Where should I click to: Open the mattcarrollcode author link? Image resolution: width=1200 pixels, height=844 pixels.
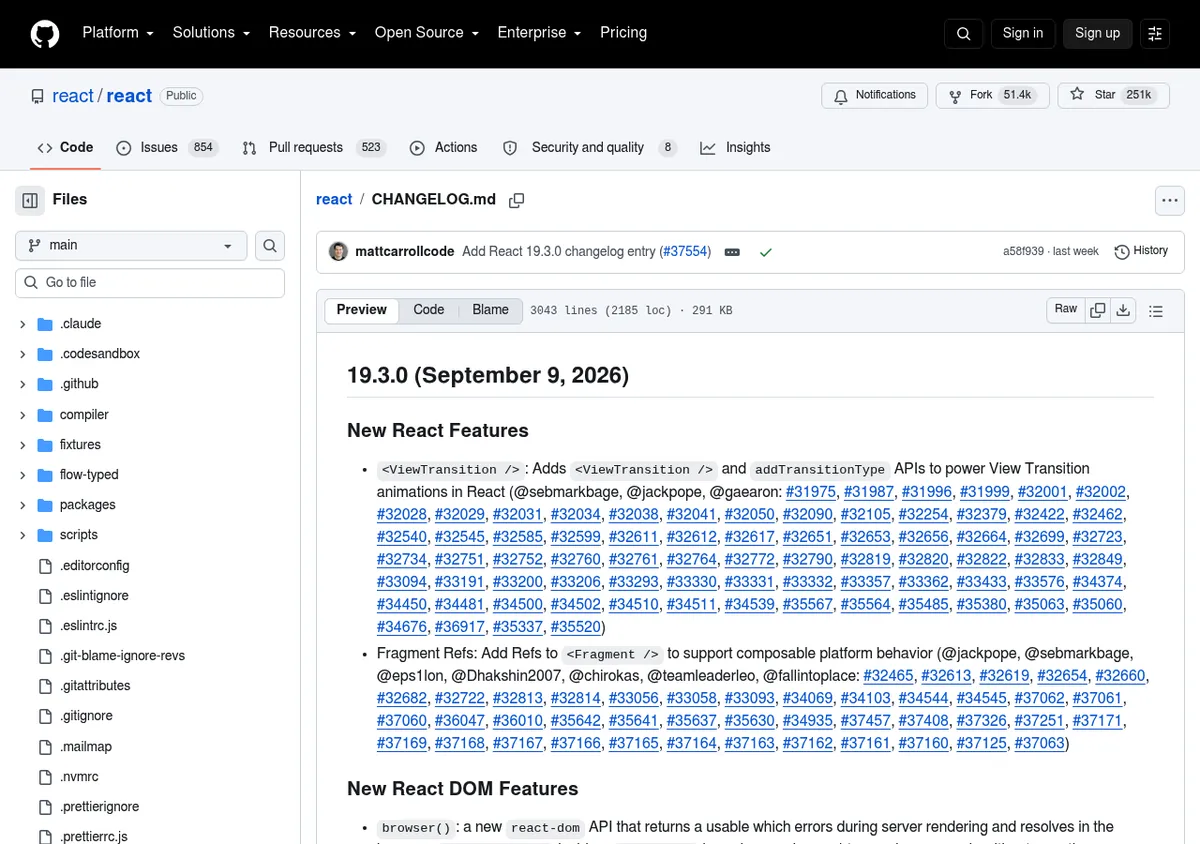pos(405,252)
